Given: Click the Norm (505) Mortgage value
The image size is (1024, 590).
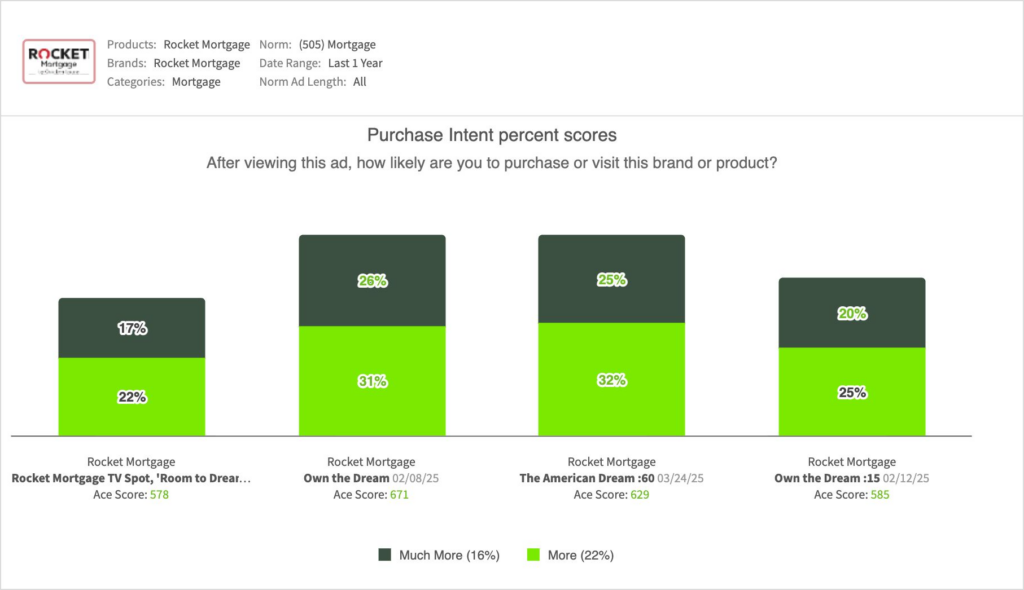Looking at the screenshot, I should (x=337, y=44).
